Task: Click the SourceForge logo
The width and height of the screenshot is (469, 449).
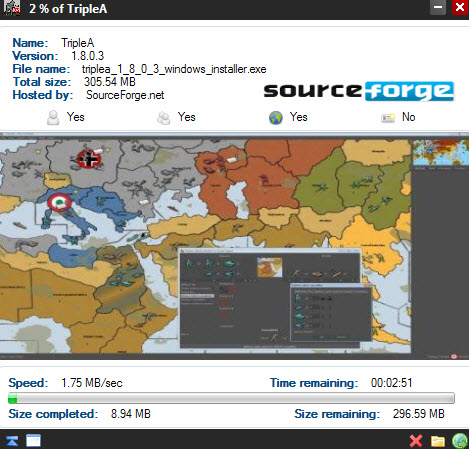Action: 359,91
